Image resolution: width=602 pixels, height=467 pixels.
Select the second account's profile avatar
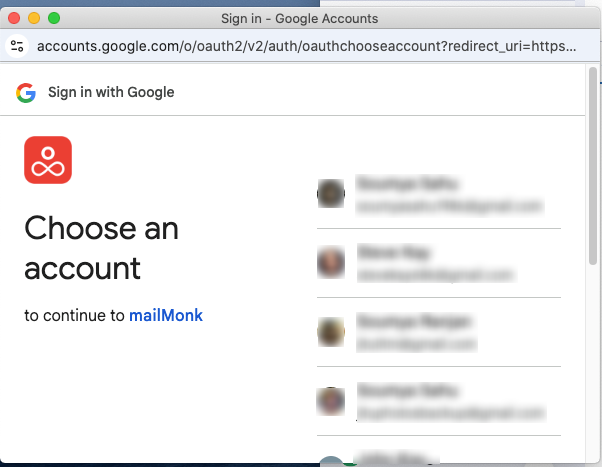(x=331, y=263)
